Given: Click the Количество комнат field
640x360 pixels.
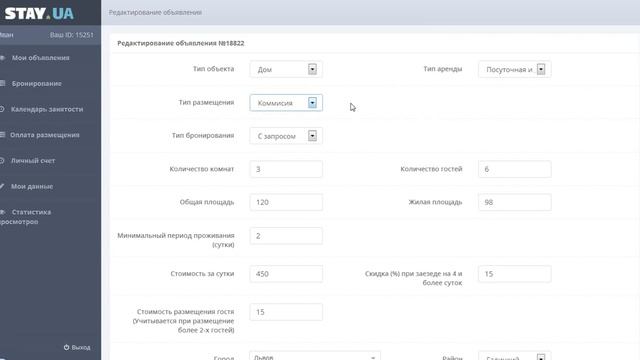Looking at the screenshot, I should tap(286, 169).
